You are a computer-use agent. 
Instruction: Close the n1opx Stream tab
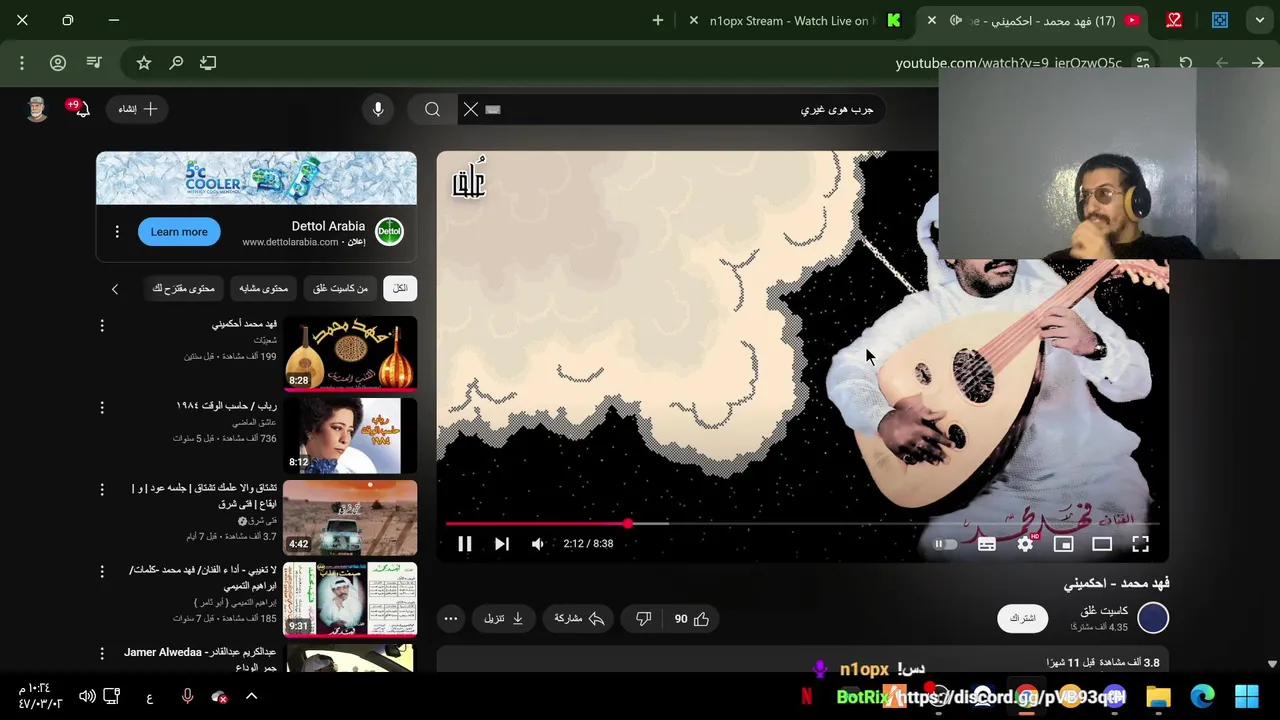coord(694,20)
